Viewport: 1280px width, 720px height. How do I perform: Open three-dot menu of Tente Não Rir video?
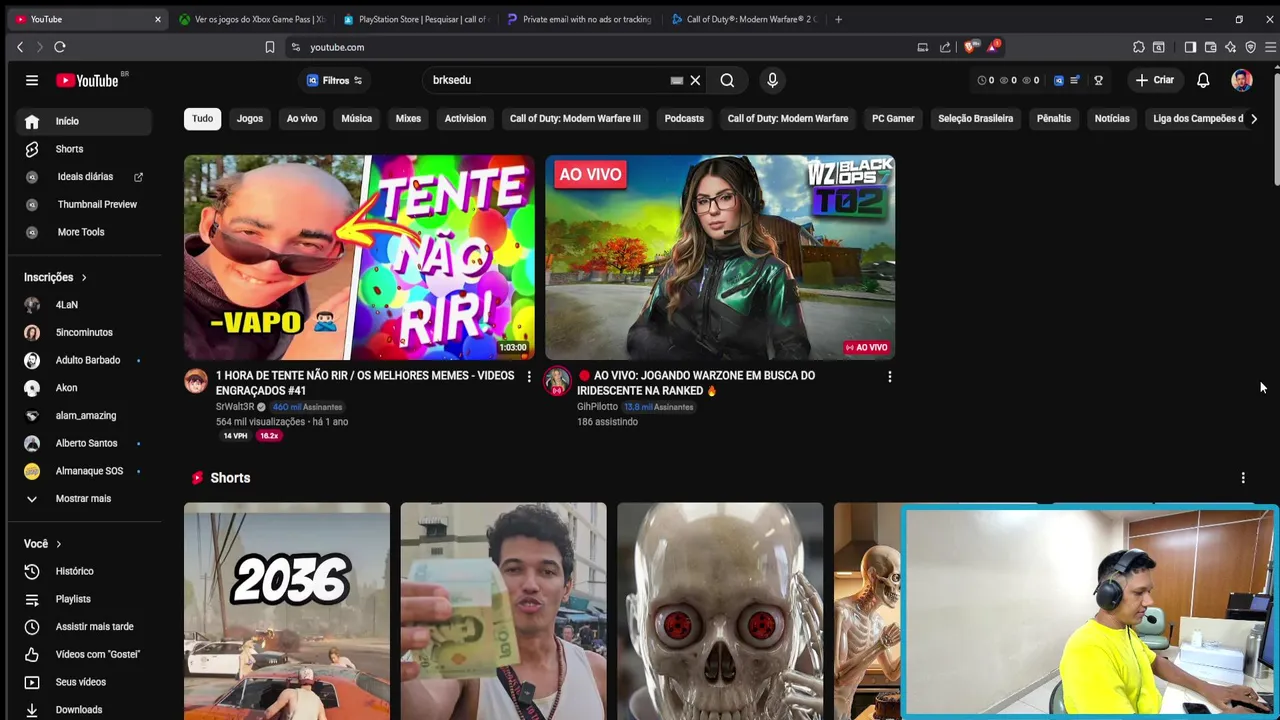pyautogui.click(x=529, y=377)
